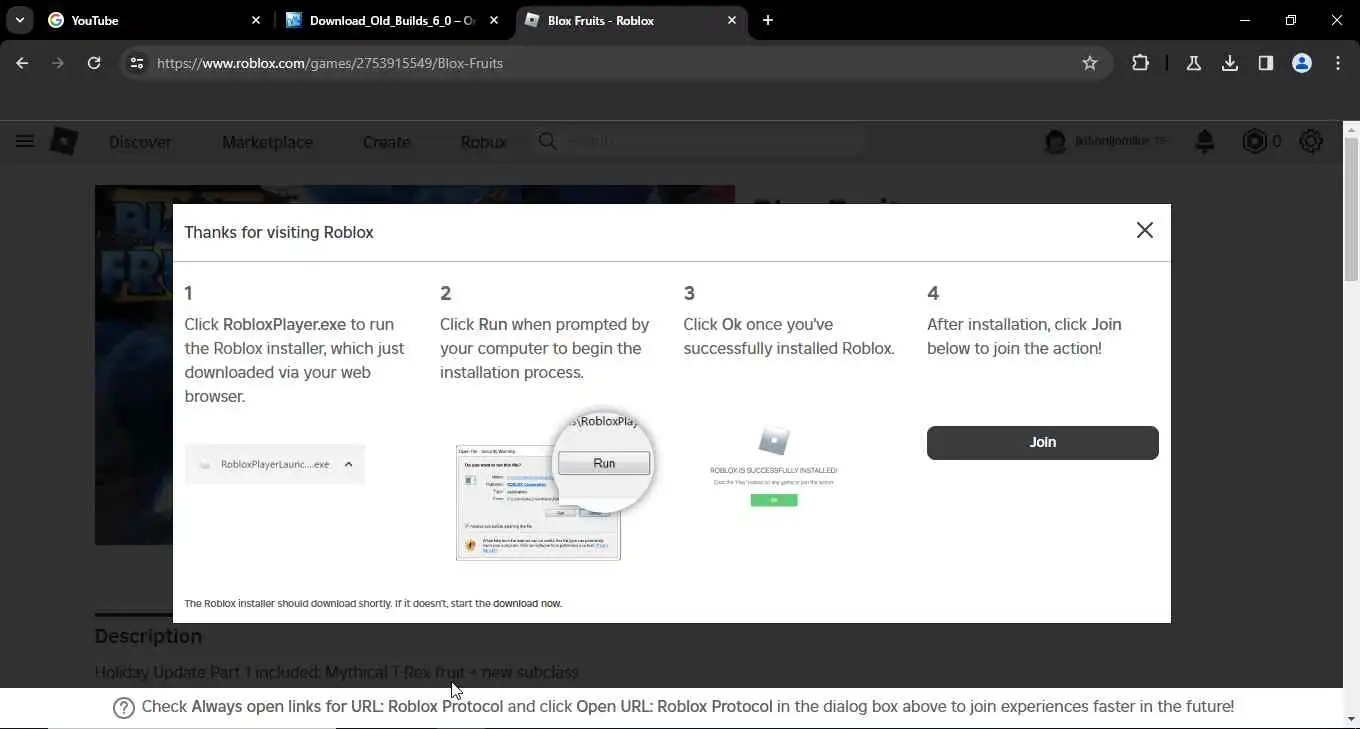The height and width of the screenshot is (729, 1360).
Task: Close the Download_Old_Builds tab
Action: pos(493,20)
